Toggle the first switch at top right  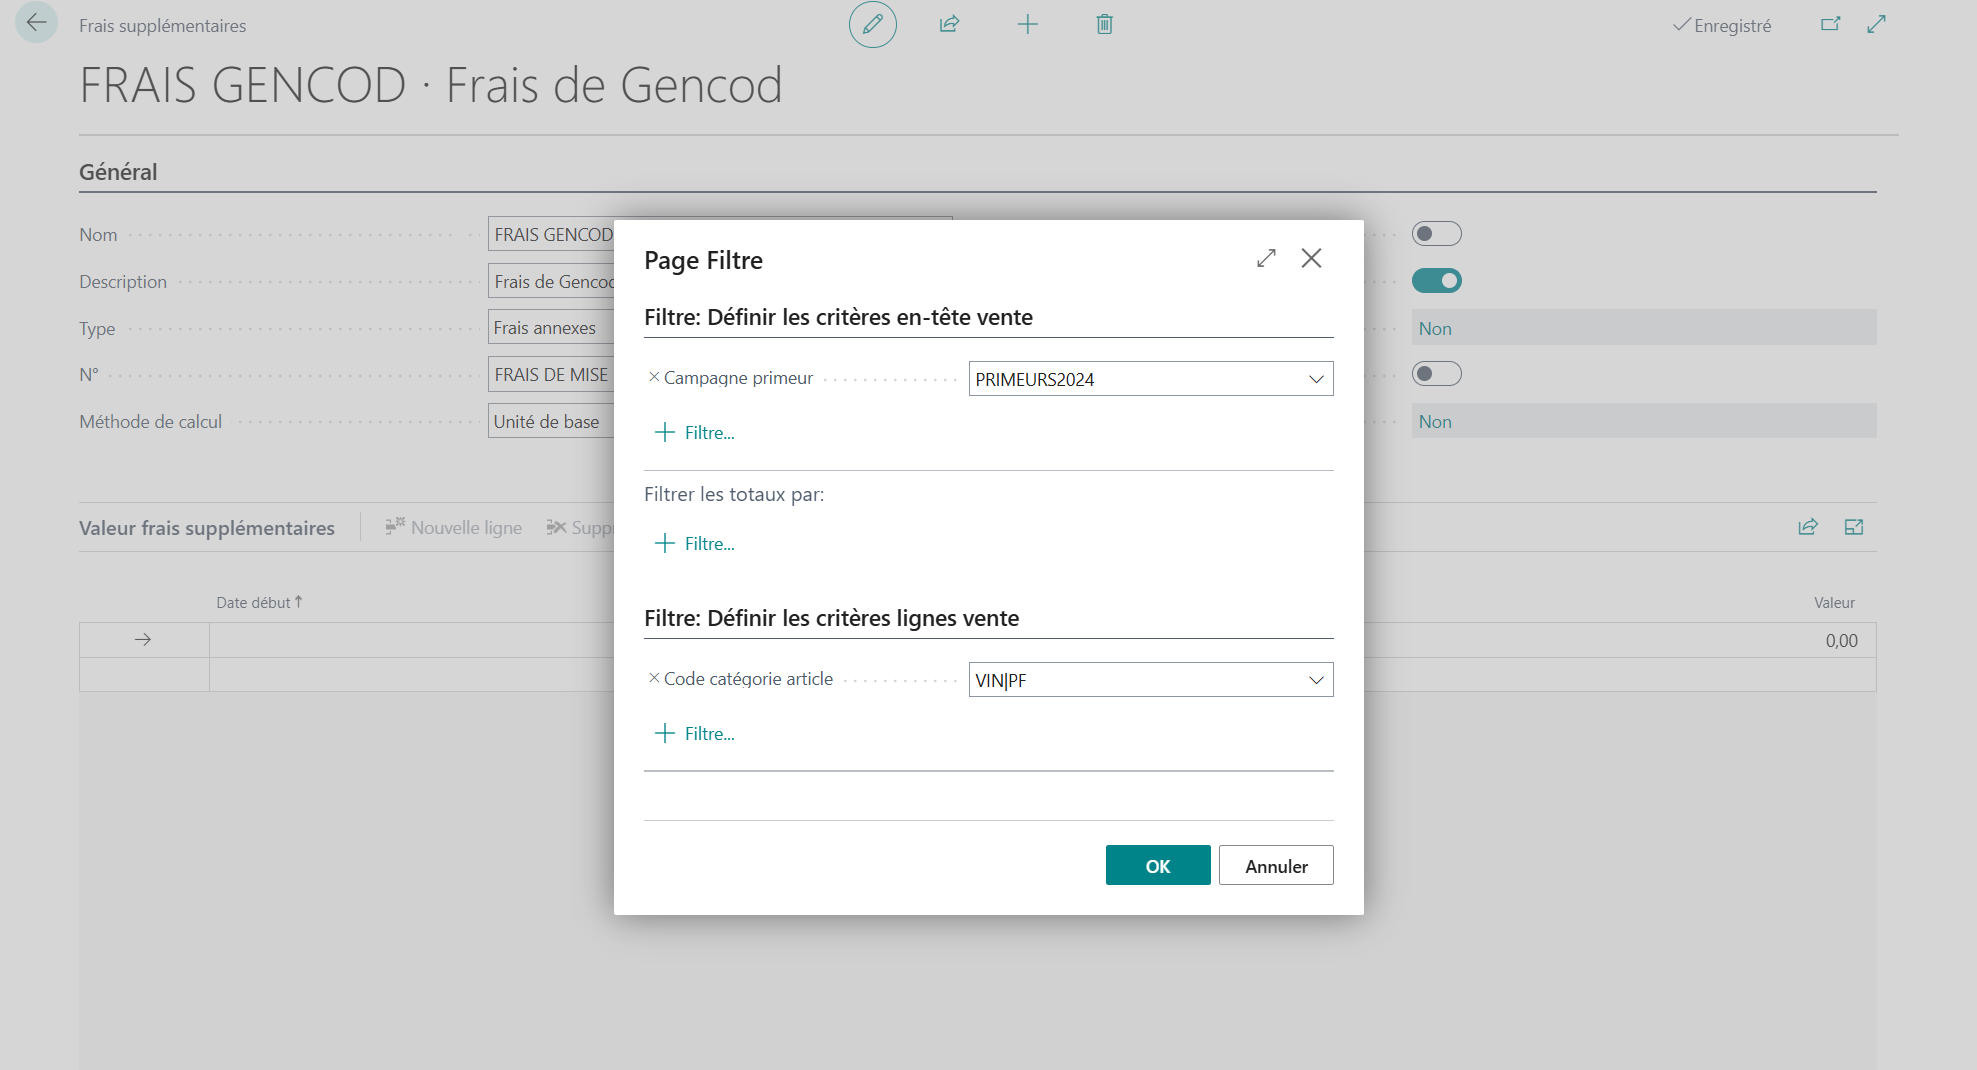(1436, 234)
